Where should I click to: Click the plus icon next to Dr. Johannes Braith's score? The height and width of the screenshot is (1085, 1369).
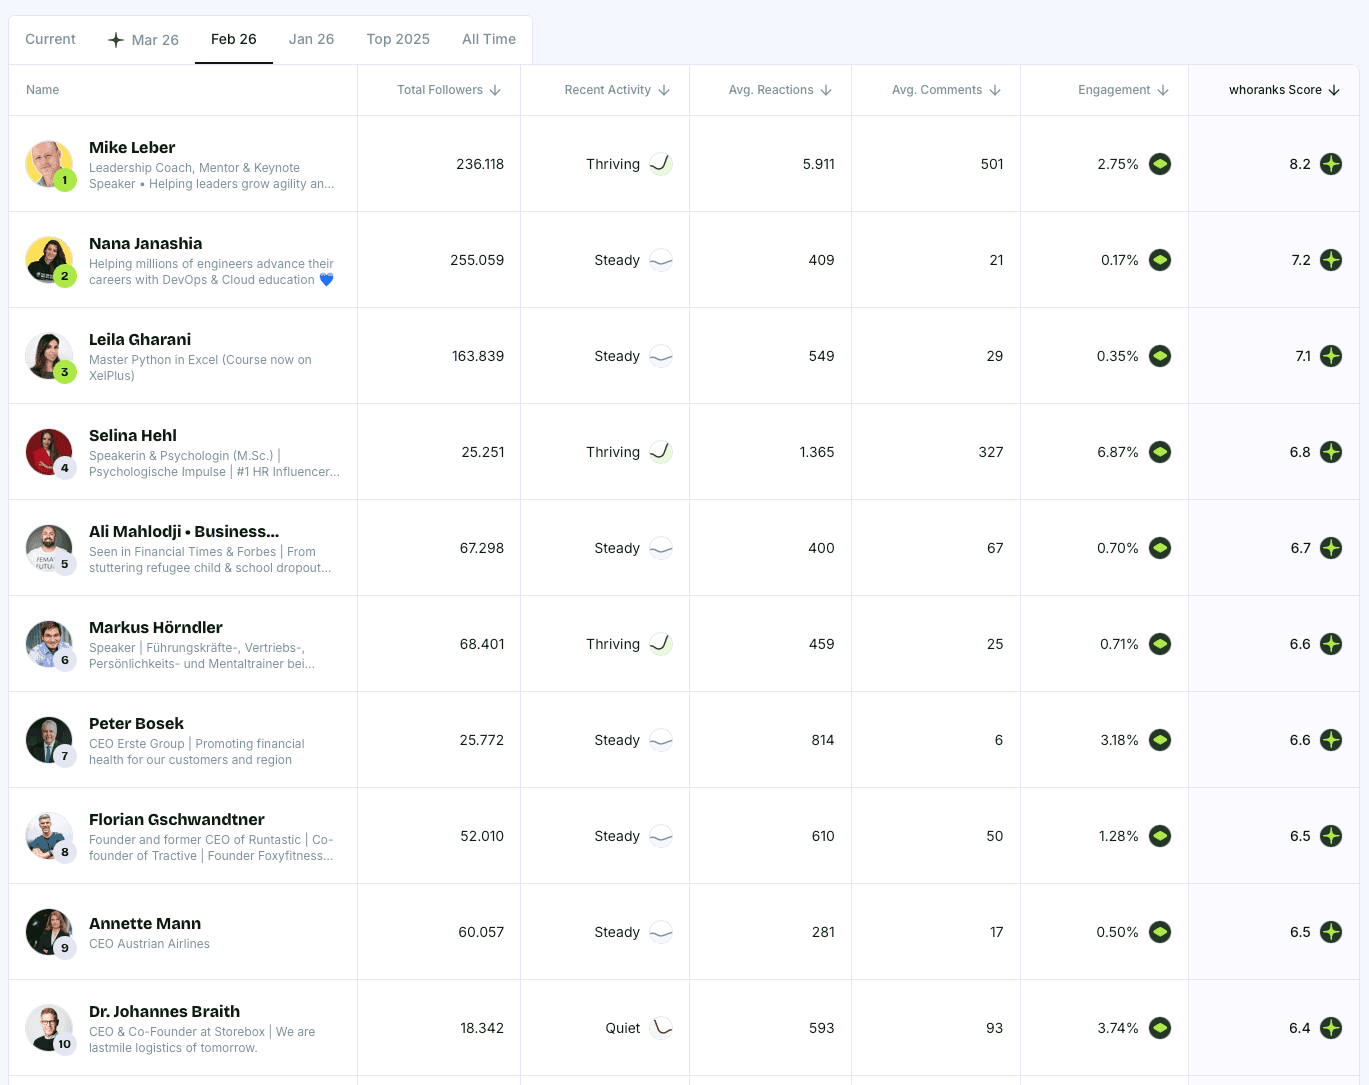coord(1331,1027)
